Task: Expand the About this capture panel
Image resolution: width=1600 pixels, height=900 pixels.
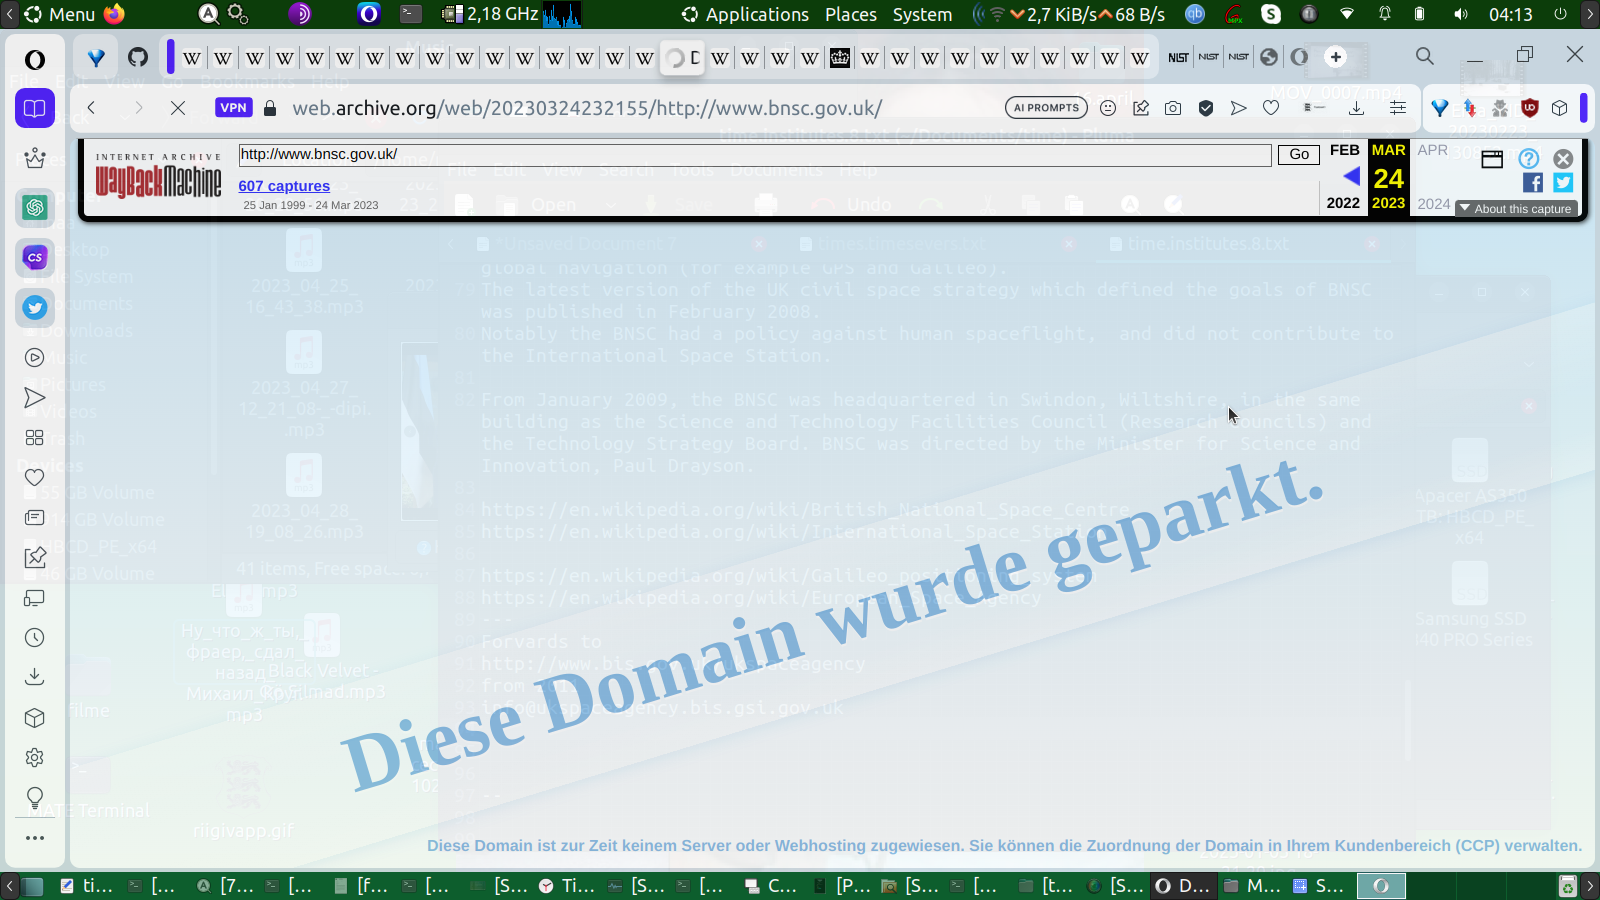Action: pos(1516,209)
